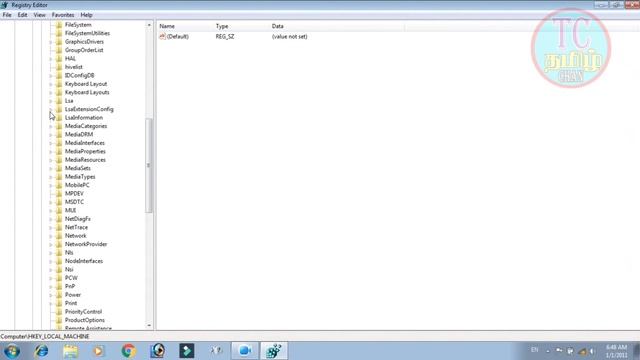Open the File menu

7,15
